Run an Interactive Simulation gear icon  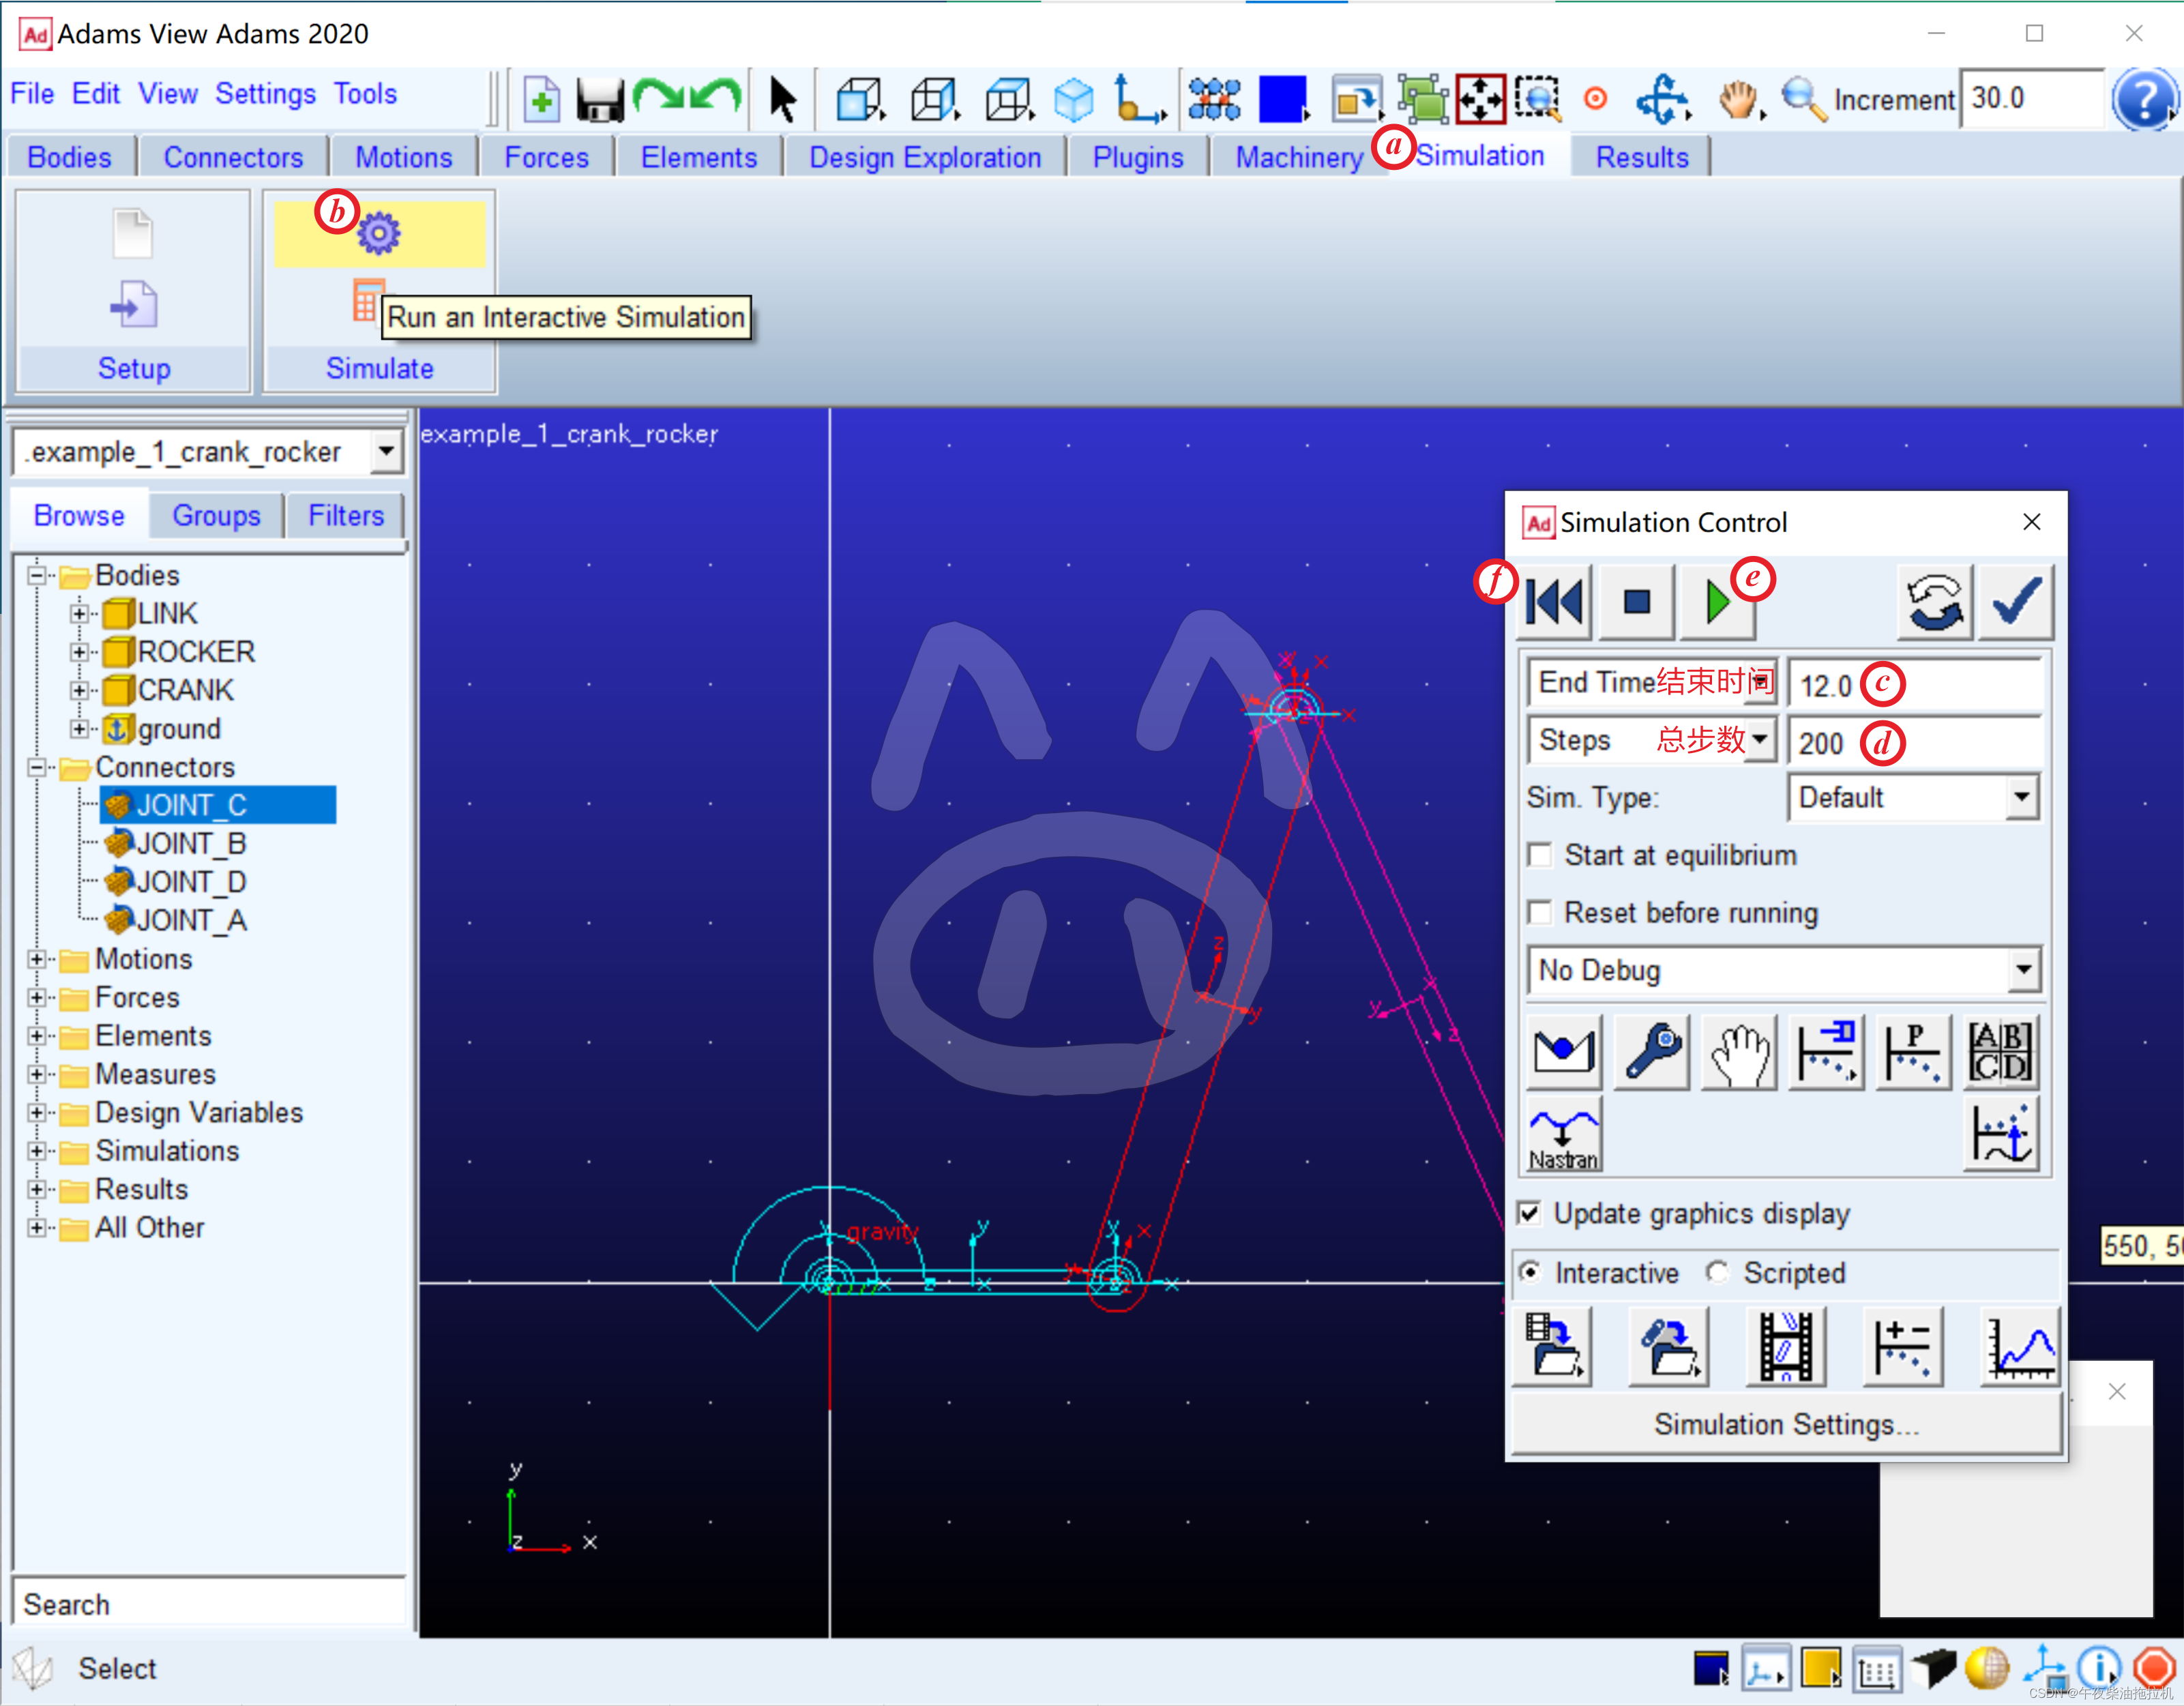coord(379,234)
